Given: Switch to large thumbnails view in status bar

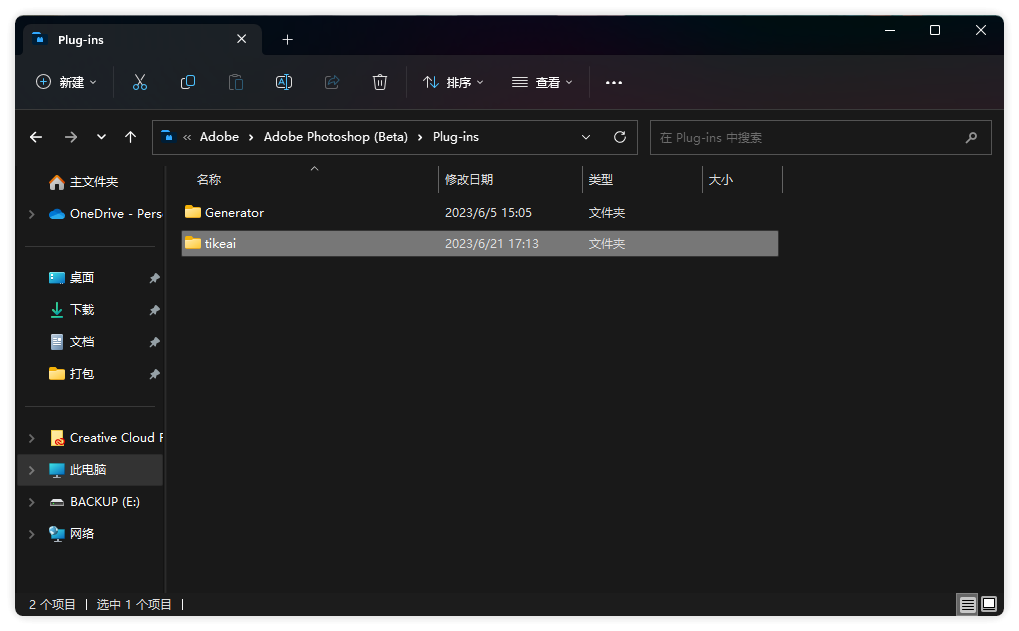Looking at the screenshot, I should (988, 604).
